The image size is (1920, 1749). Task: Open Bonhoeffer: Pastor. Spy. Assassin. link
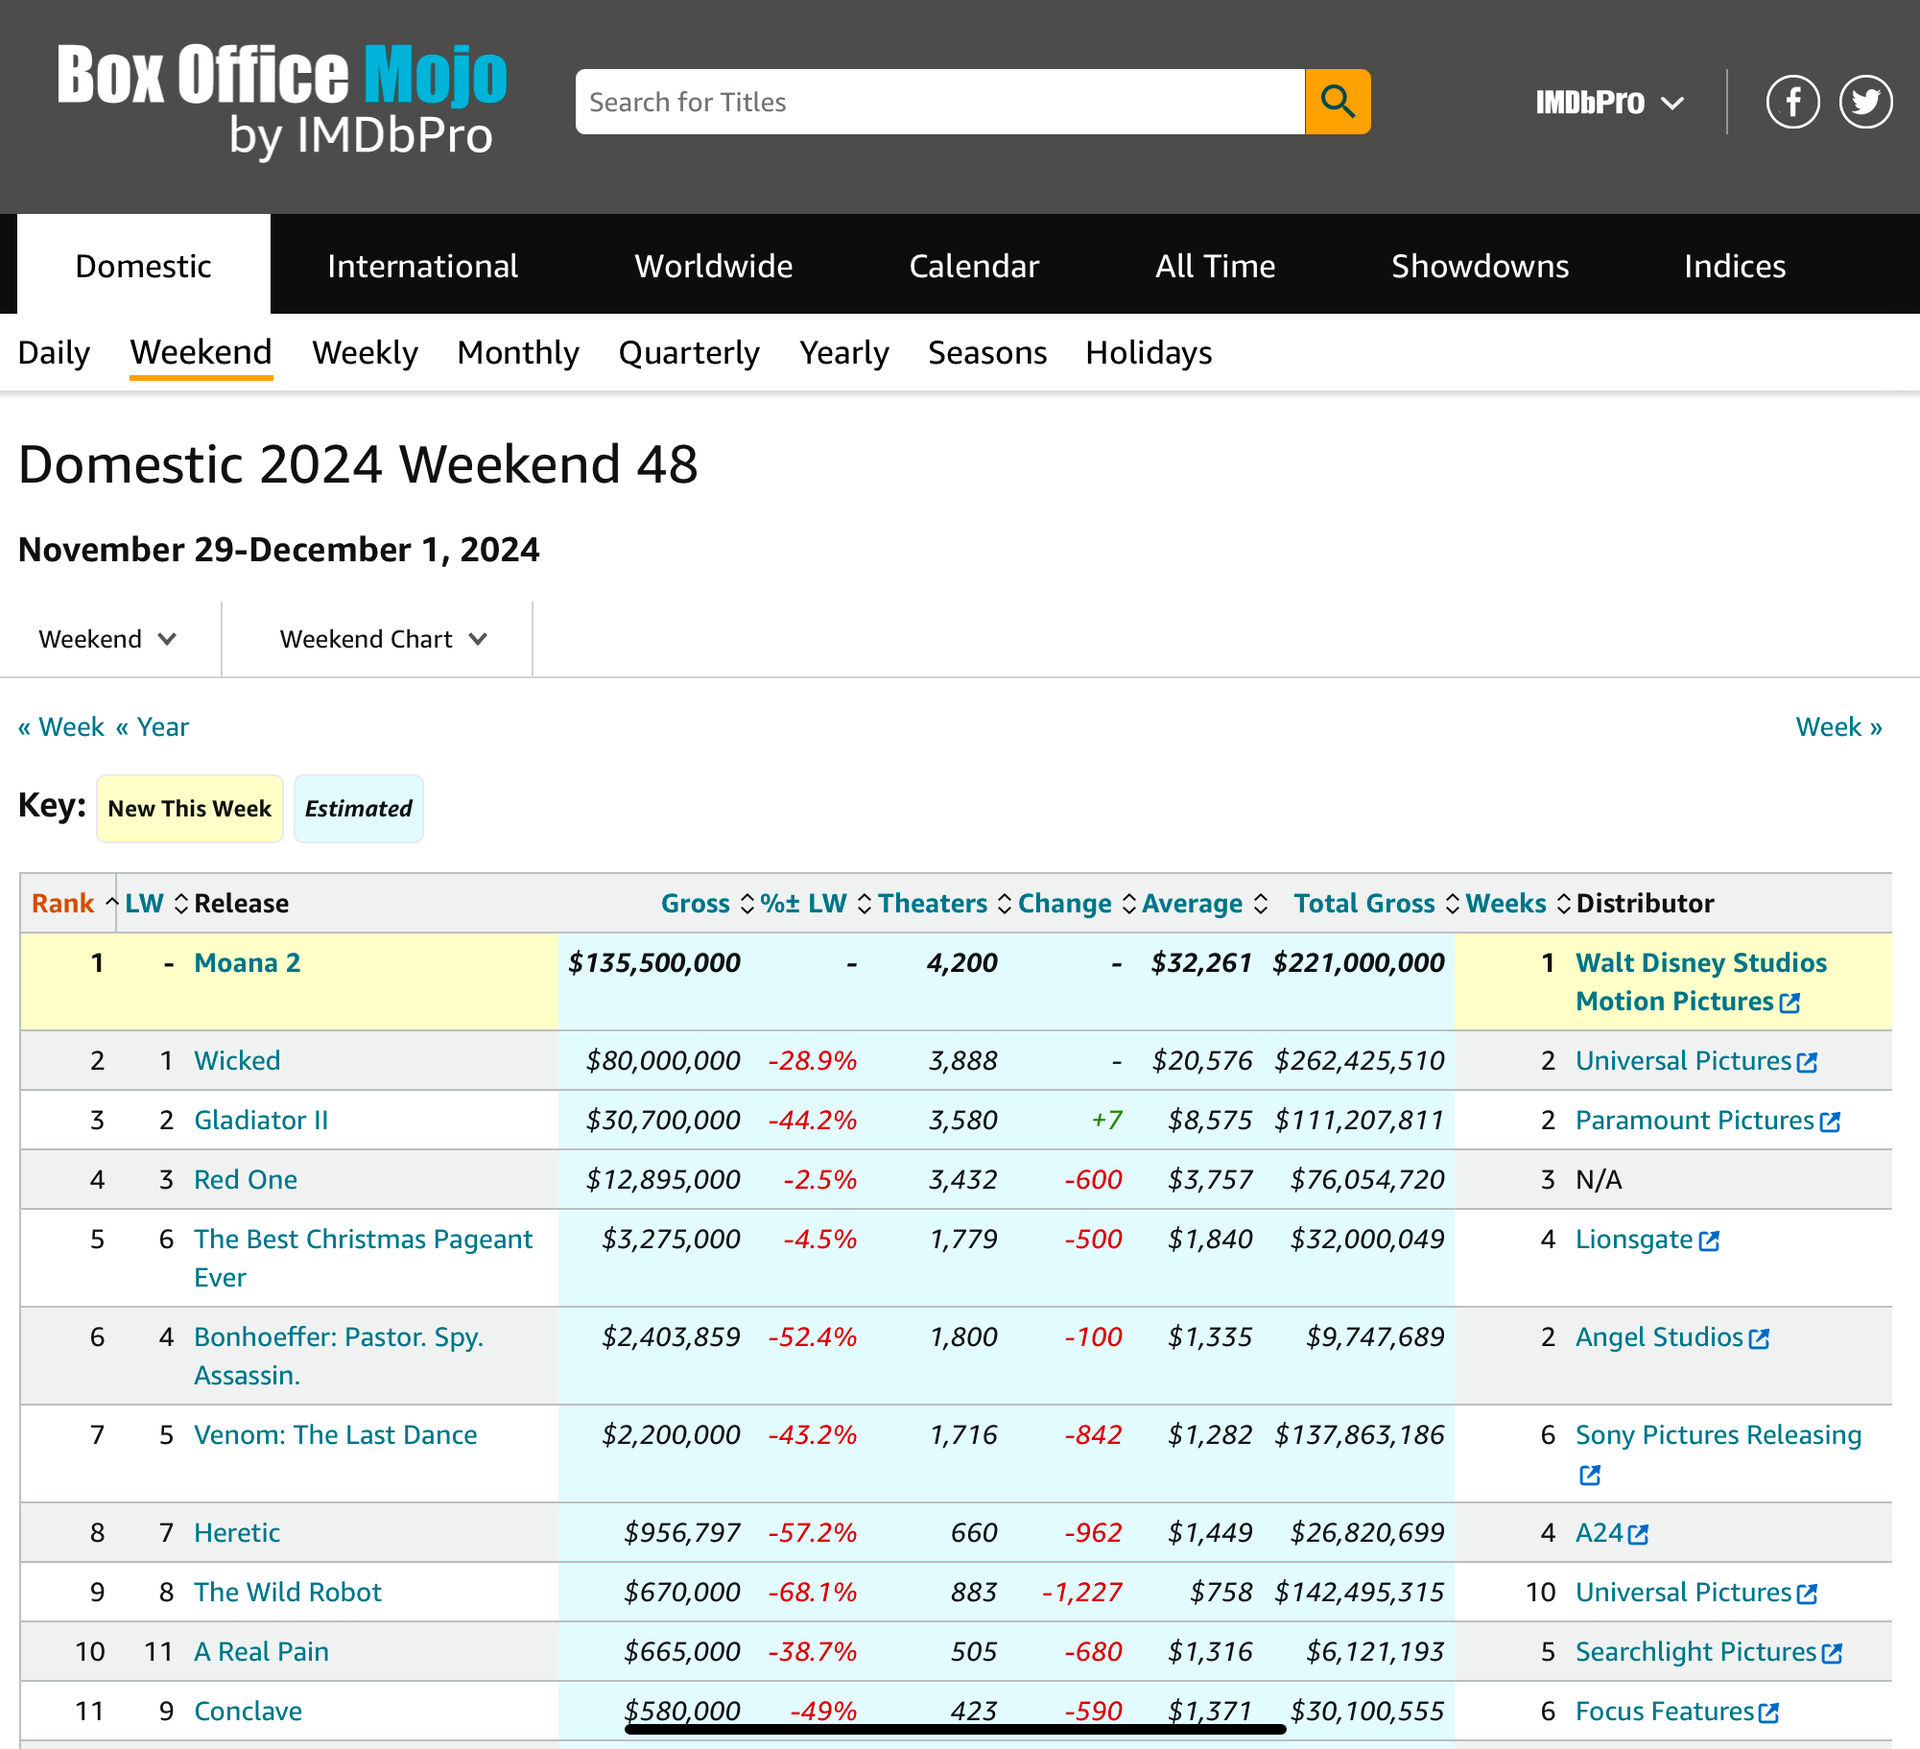click(338, 1356)
